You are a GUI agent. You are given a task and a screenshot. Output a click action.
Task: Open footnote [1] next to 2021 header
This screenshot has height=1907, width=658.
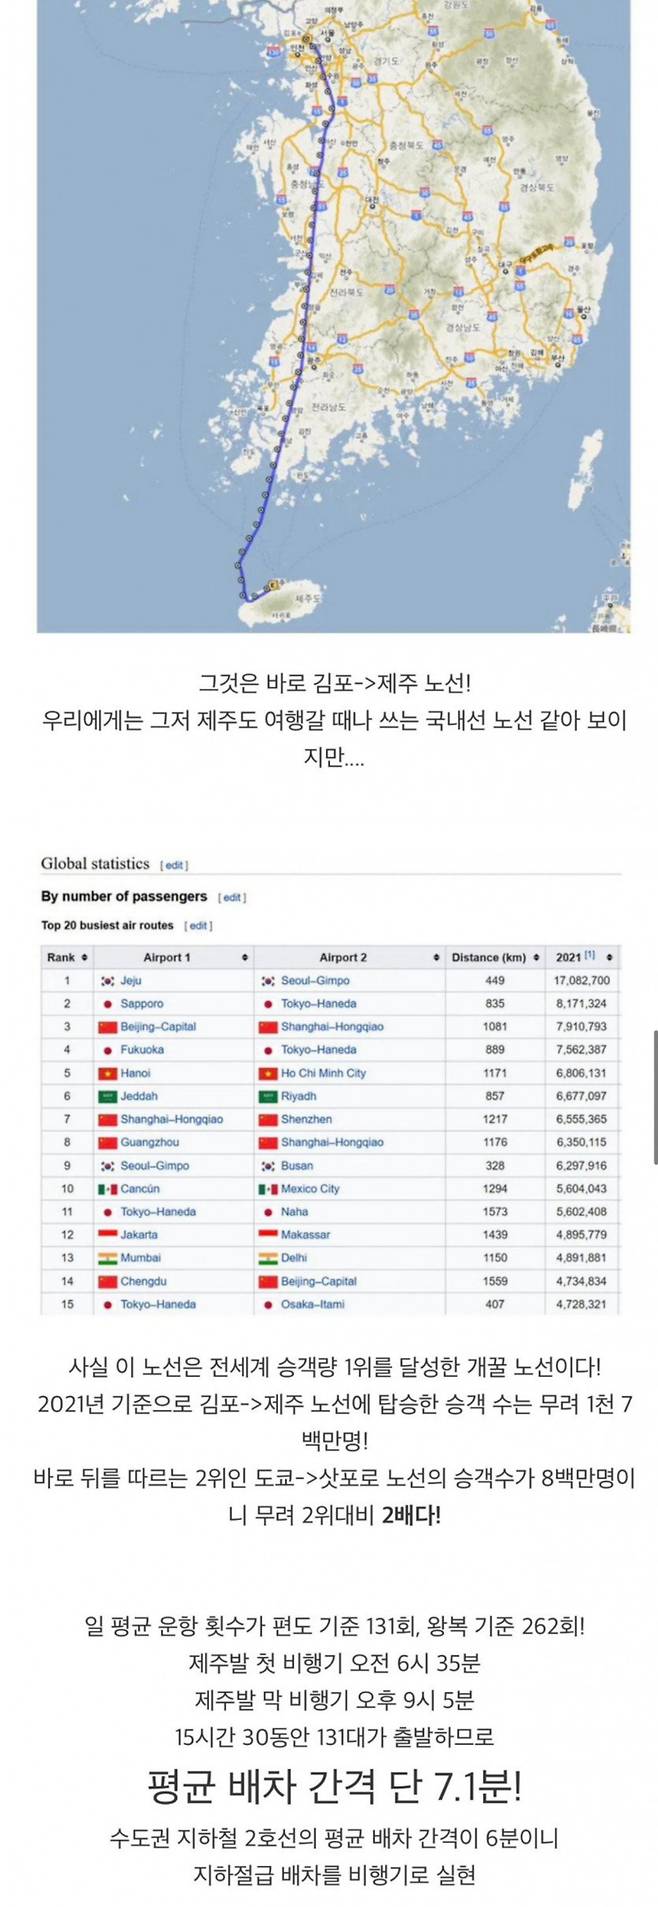pyautogui.click(x=590, y=956)
